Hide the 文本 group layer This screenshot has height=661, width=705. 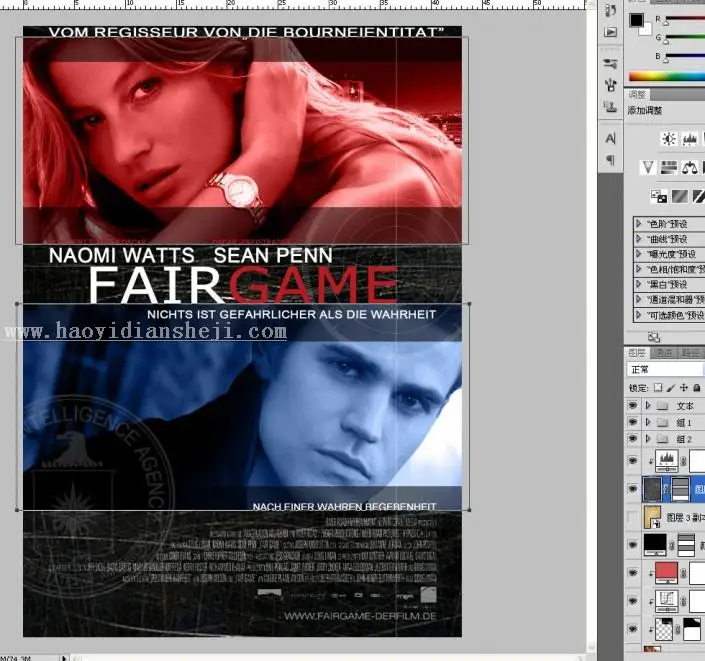[633, 406]
